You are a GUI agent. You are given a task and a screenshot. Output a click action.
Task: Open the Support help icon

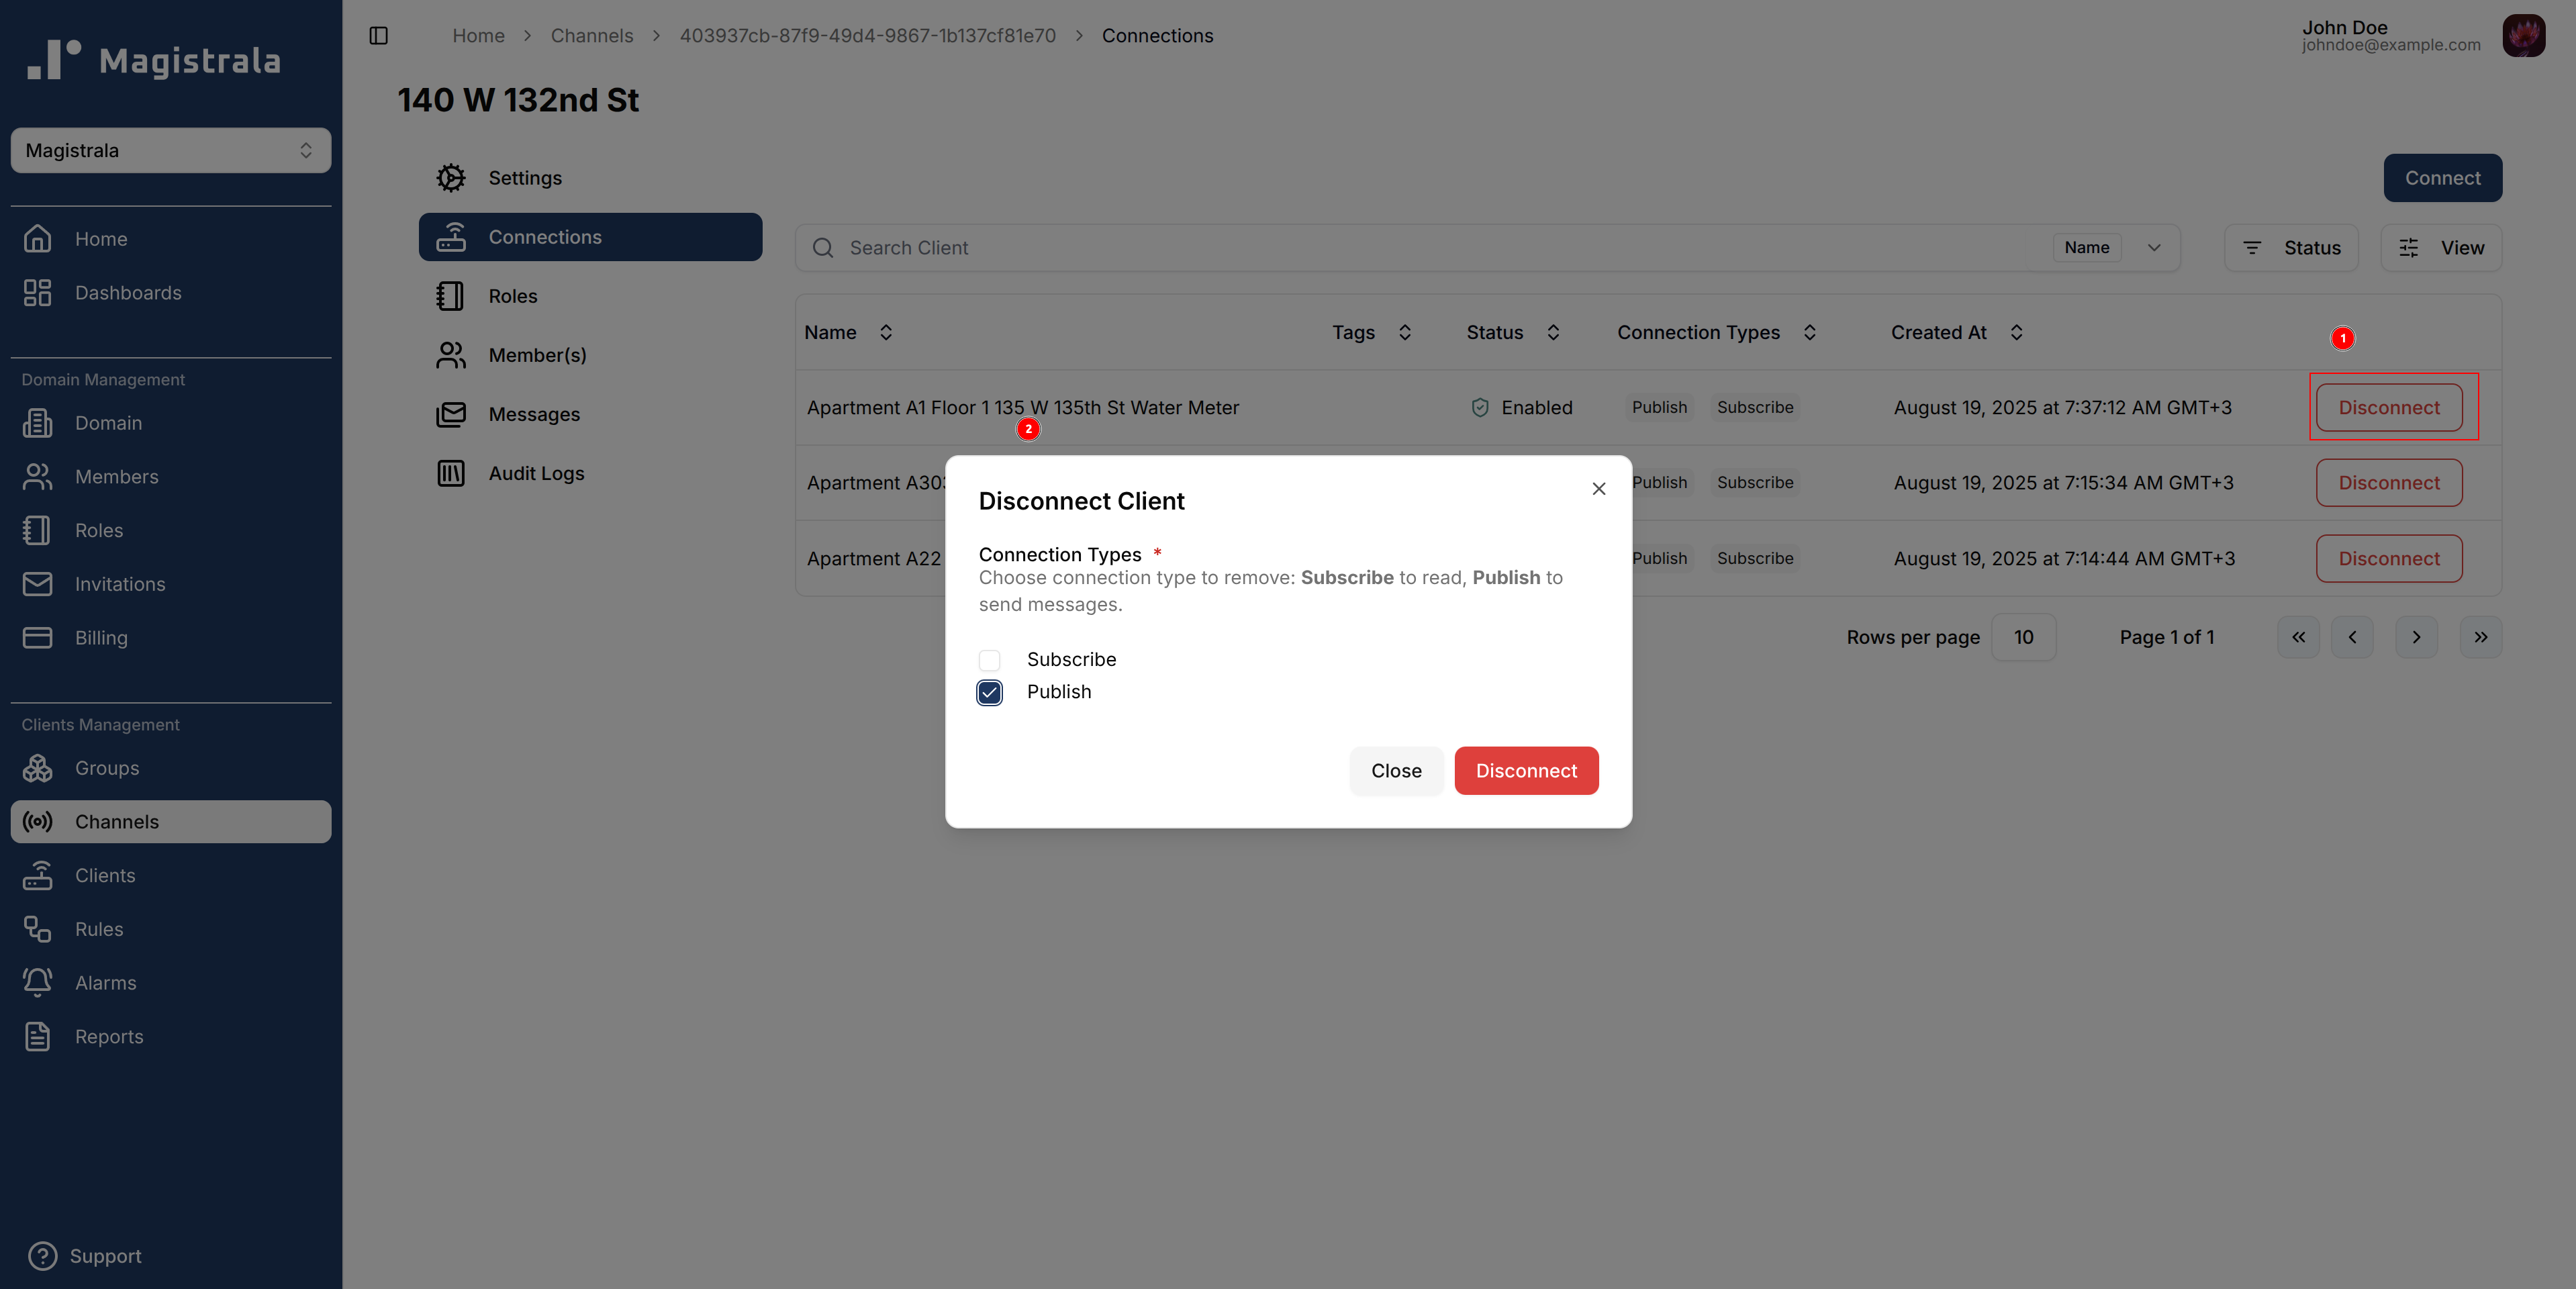tap(43, 1256)
